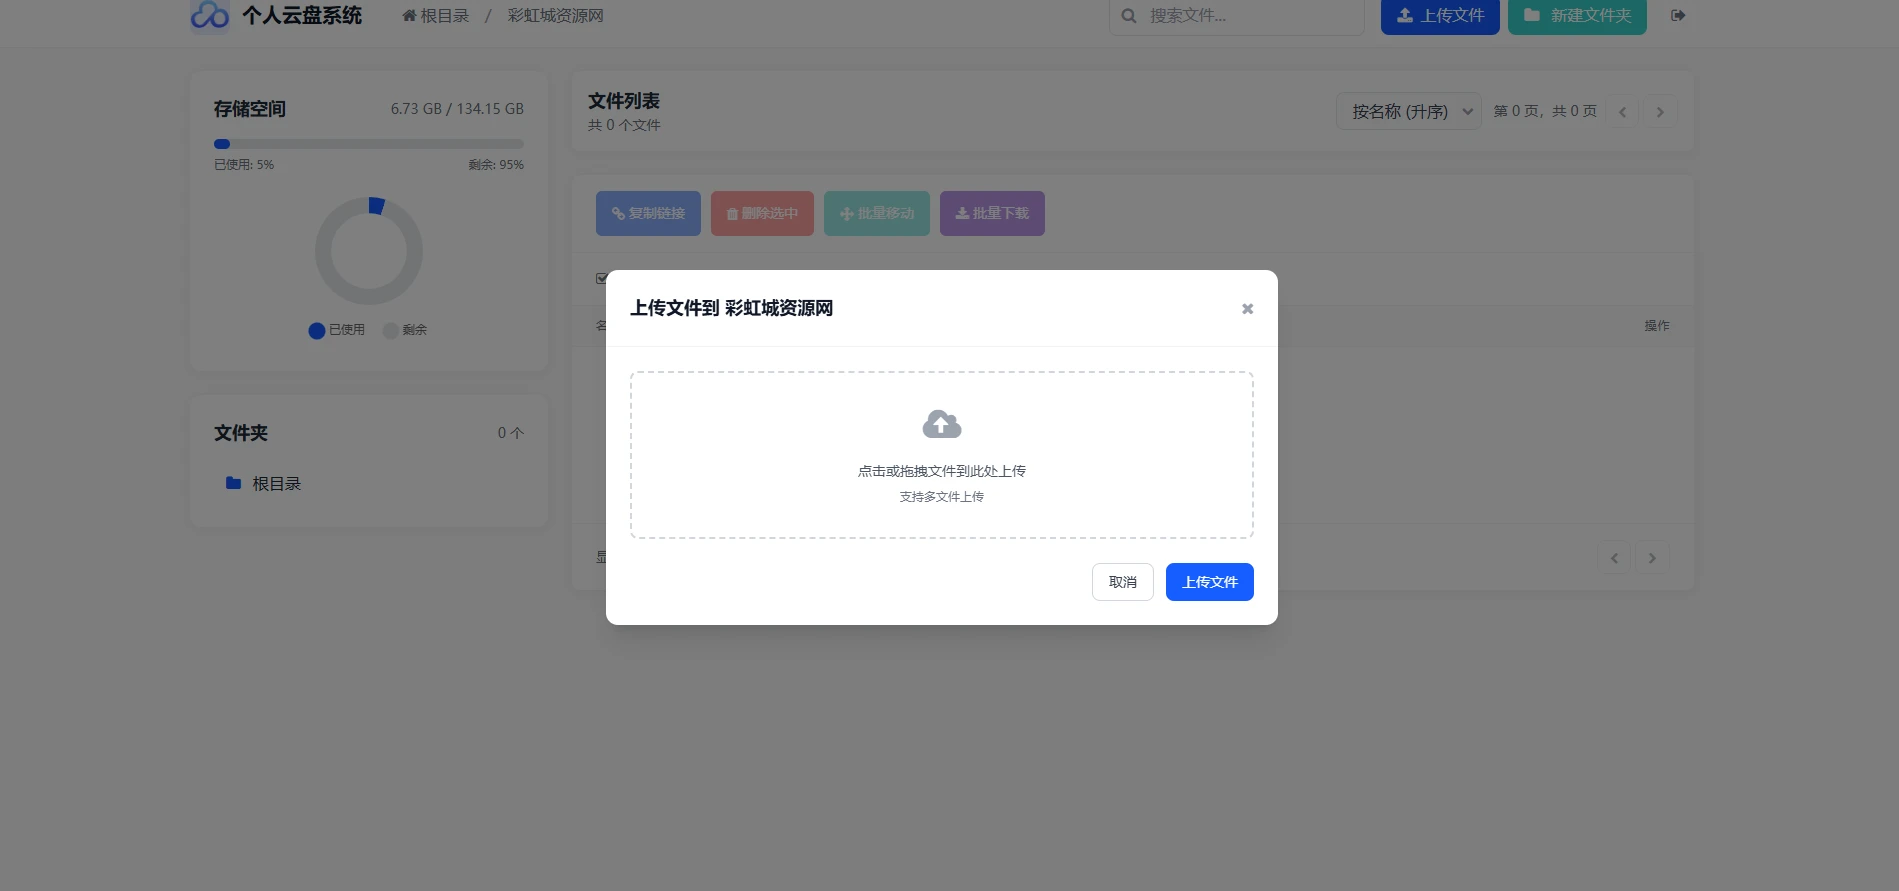1899x891 pixels.
Task: Open the sort by name dropdown
Action: pyautogui.click(x=1408, y=112)
